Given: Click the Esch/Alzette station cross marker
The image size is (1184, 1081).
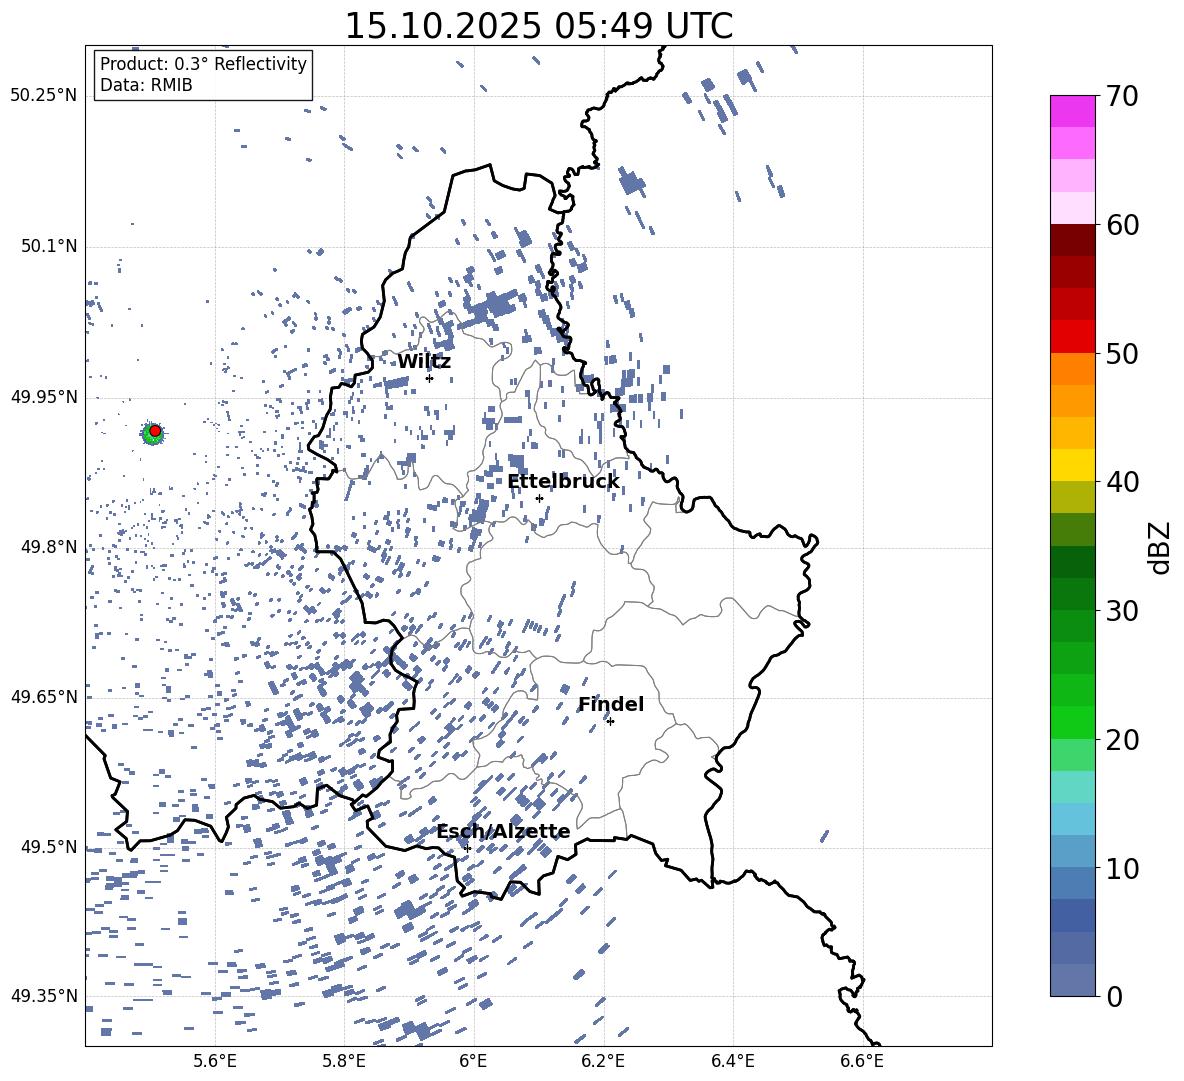Looking at the screenshot, I should pyautogui.click(x=467, y=848).
